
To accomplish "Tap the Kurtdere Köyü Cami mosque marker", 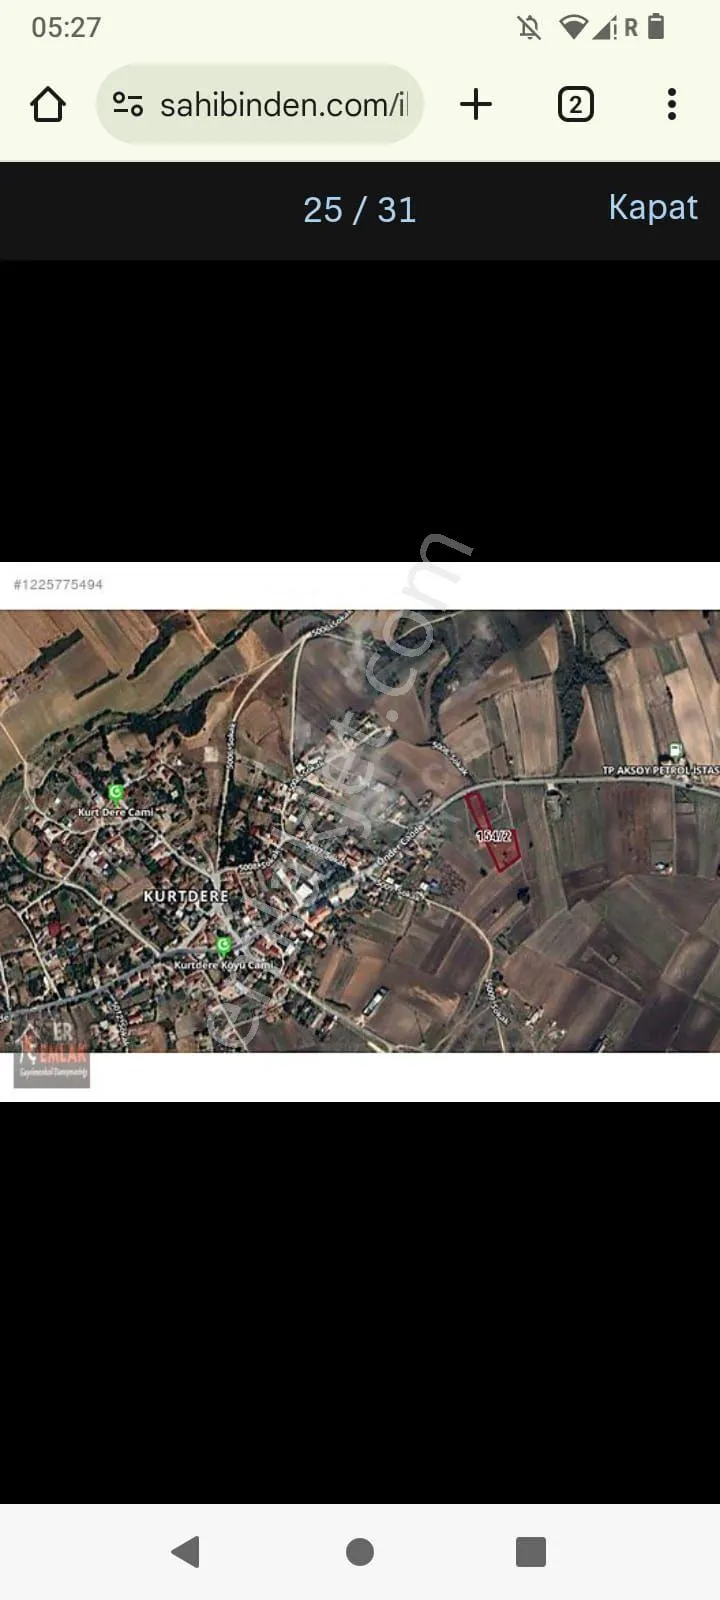I will [224, 946].
